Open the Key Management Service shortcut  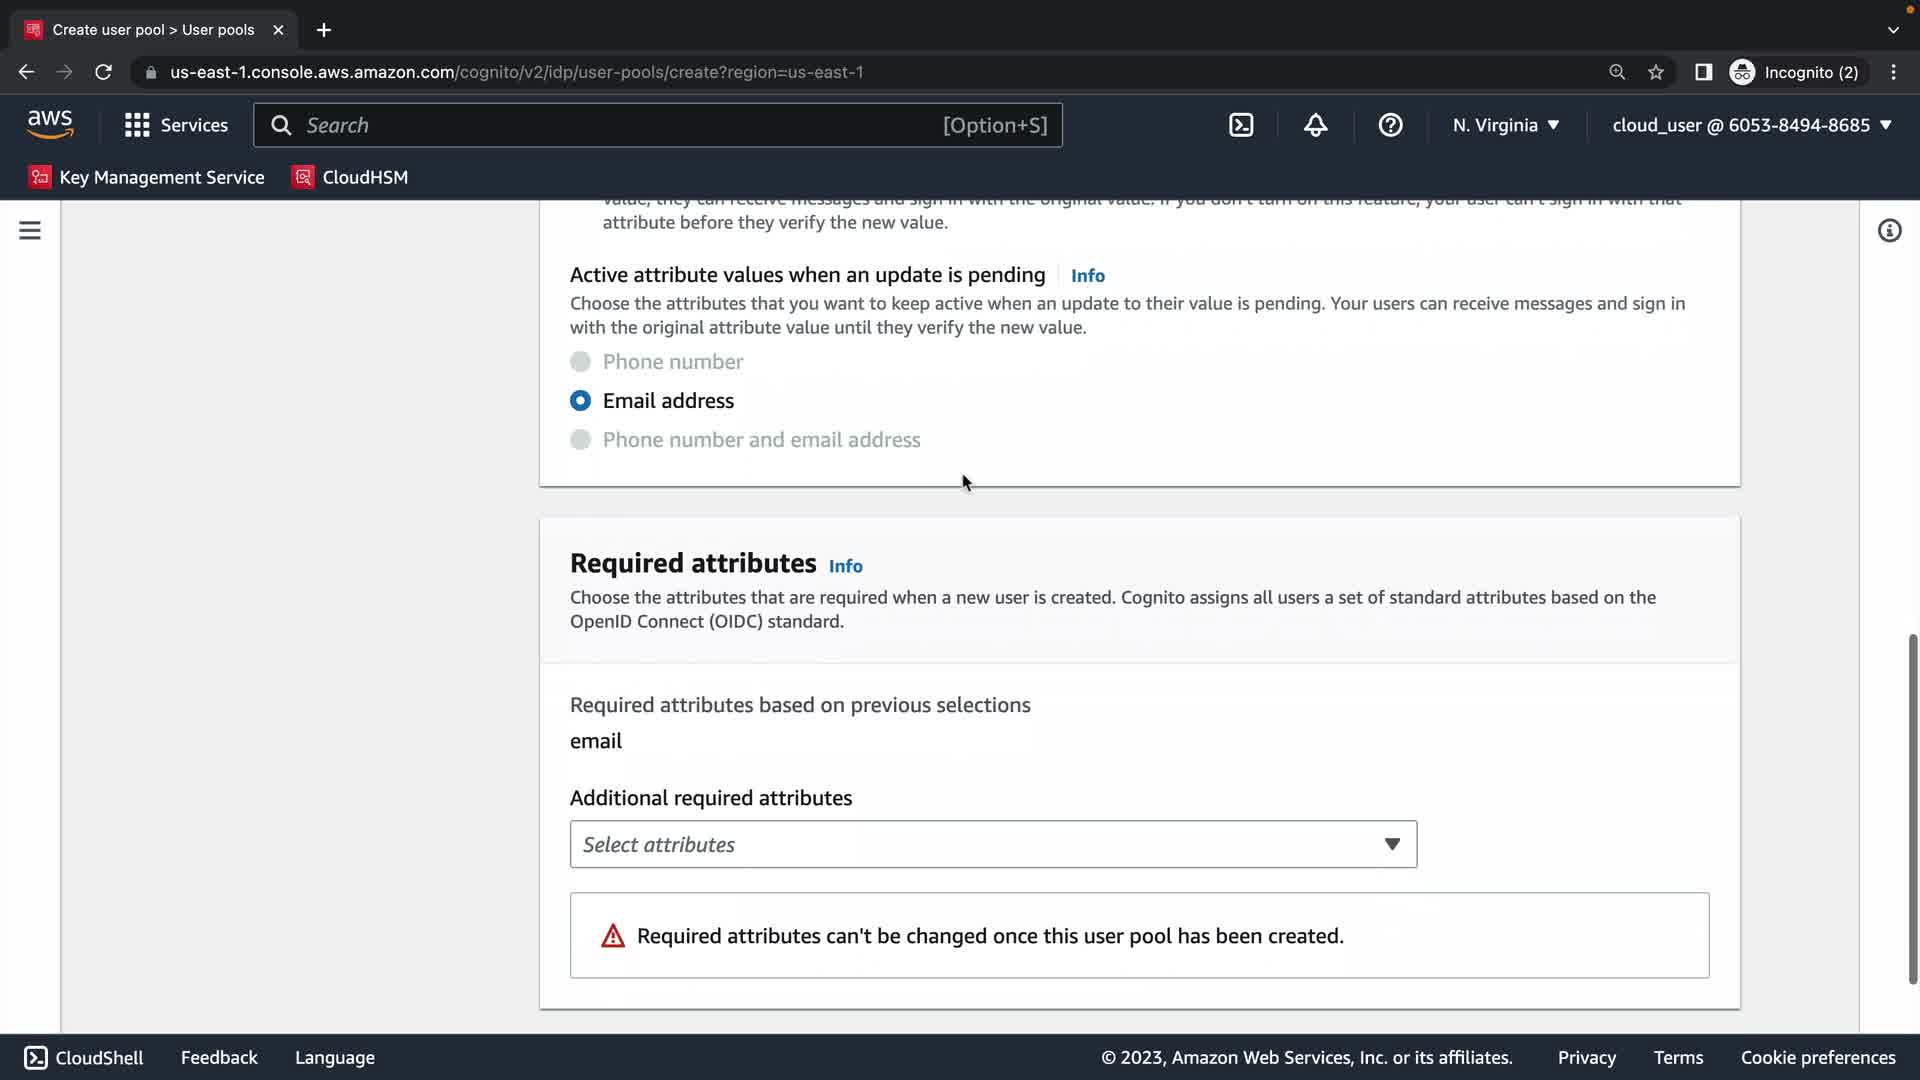(x=147, y=177)
